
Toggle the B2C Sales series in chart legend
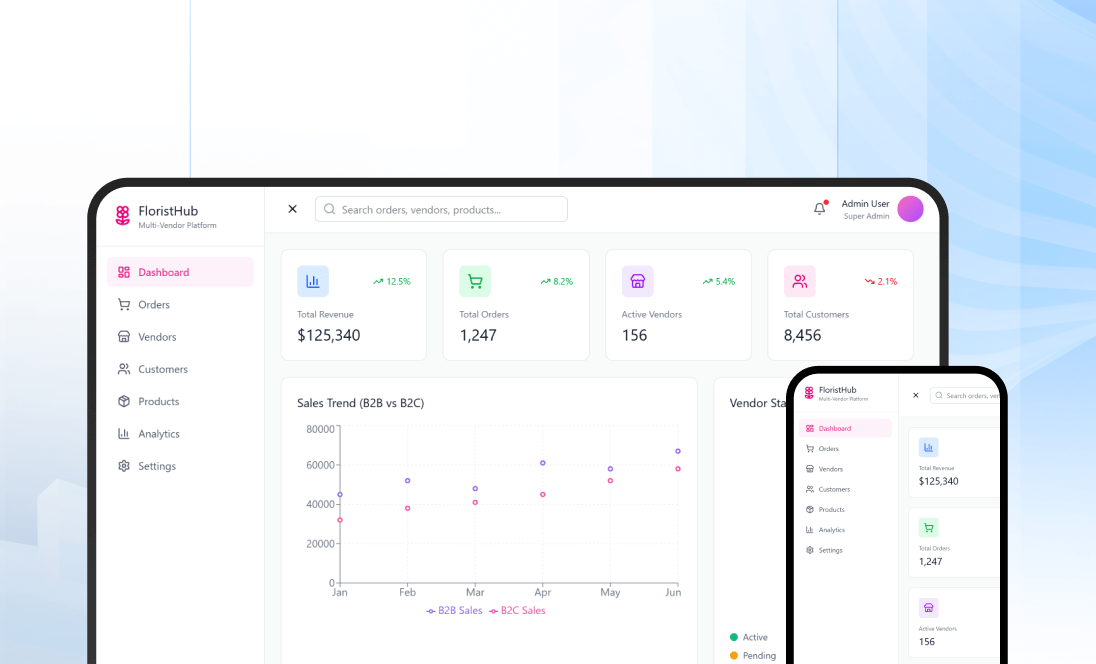tap(517, 610)
